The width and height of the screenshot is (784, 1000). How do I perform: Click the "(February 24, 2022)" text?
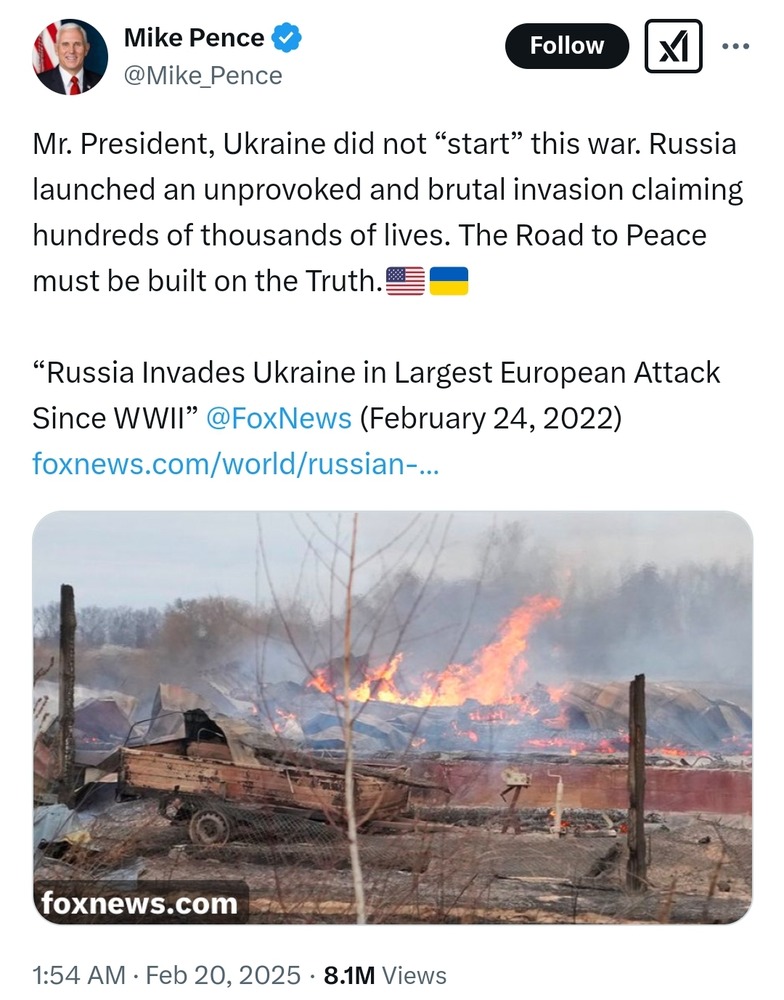point(490,417)
